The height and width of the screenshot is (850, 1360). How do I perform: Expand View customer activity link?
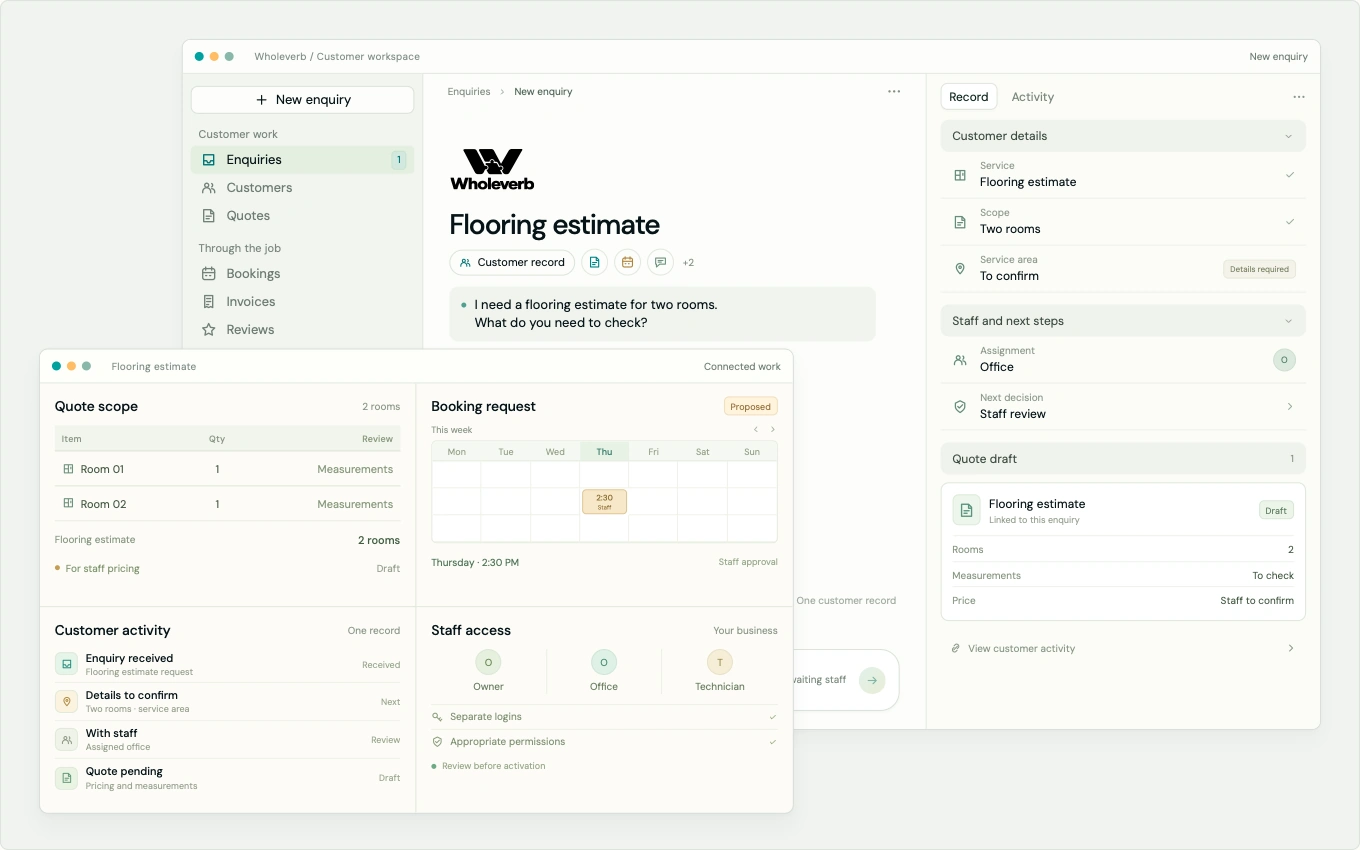click(x=1123, y=648)
